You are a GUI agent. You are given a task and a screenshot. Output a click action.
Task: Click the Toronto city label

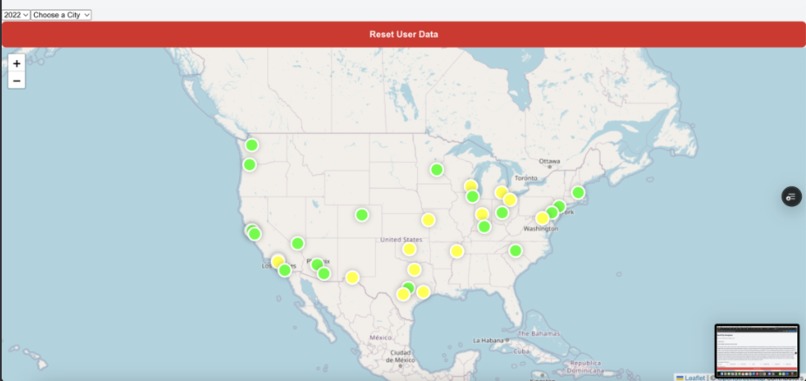pos(526,178)
